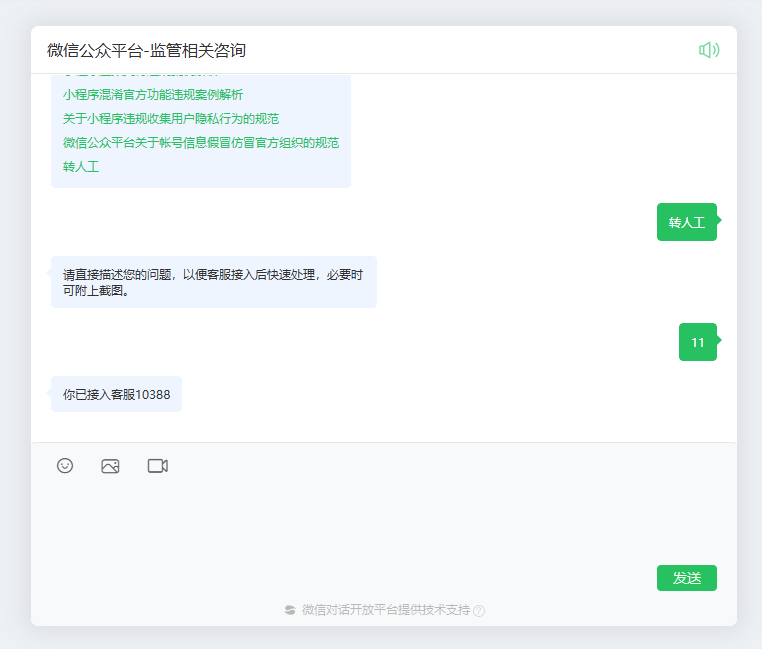The width and height of the screenshot is (762, 649).
Task: Select the sent message bubble 11
Action: (698, 342)
